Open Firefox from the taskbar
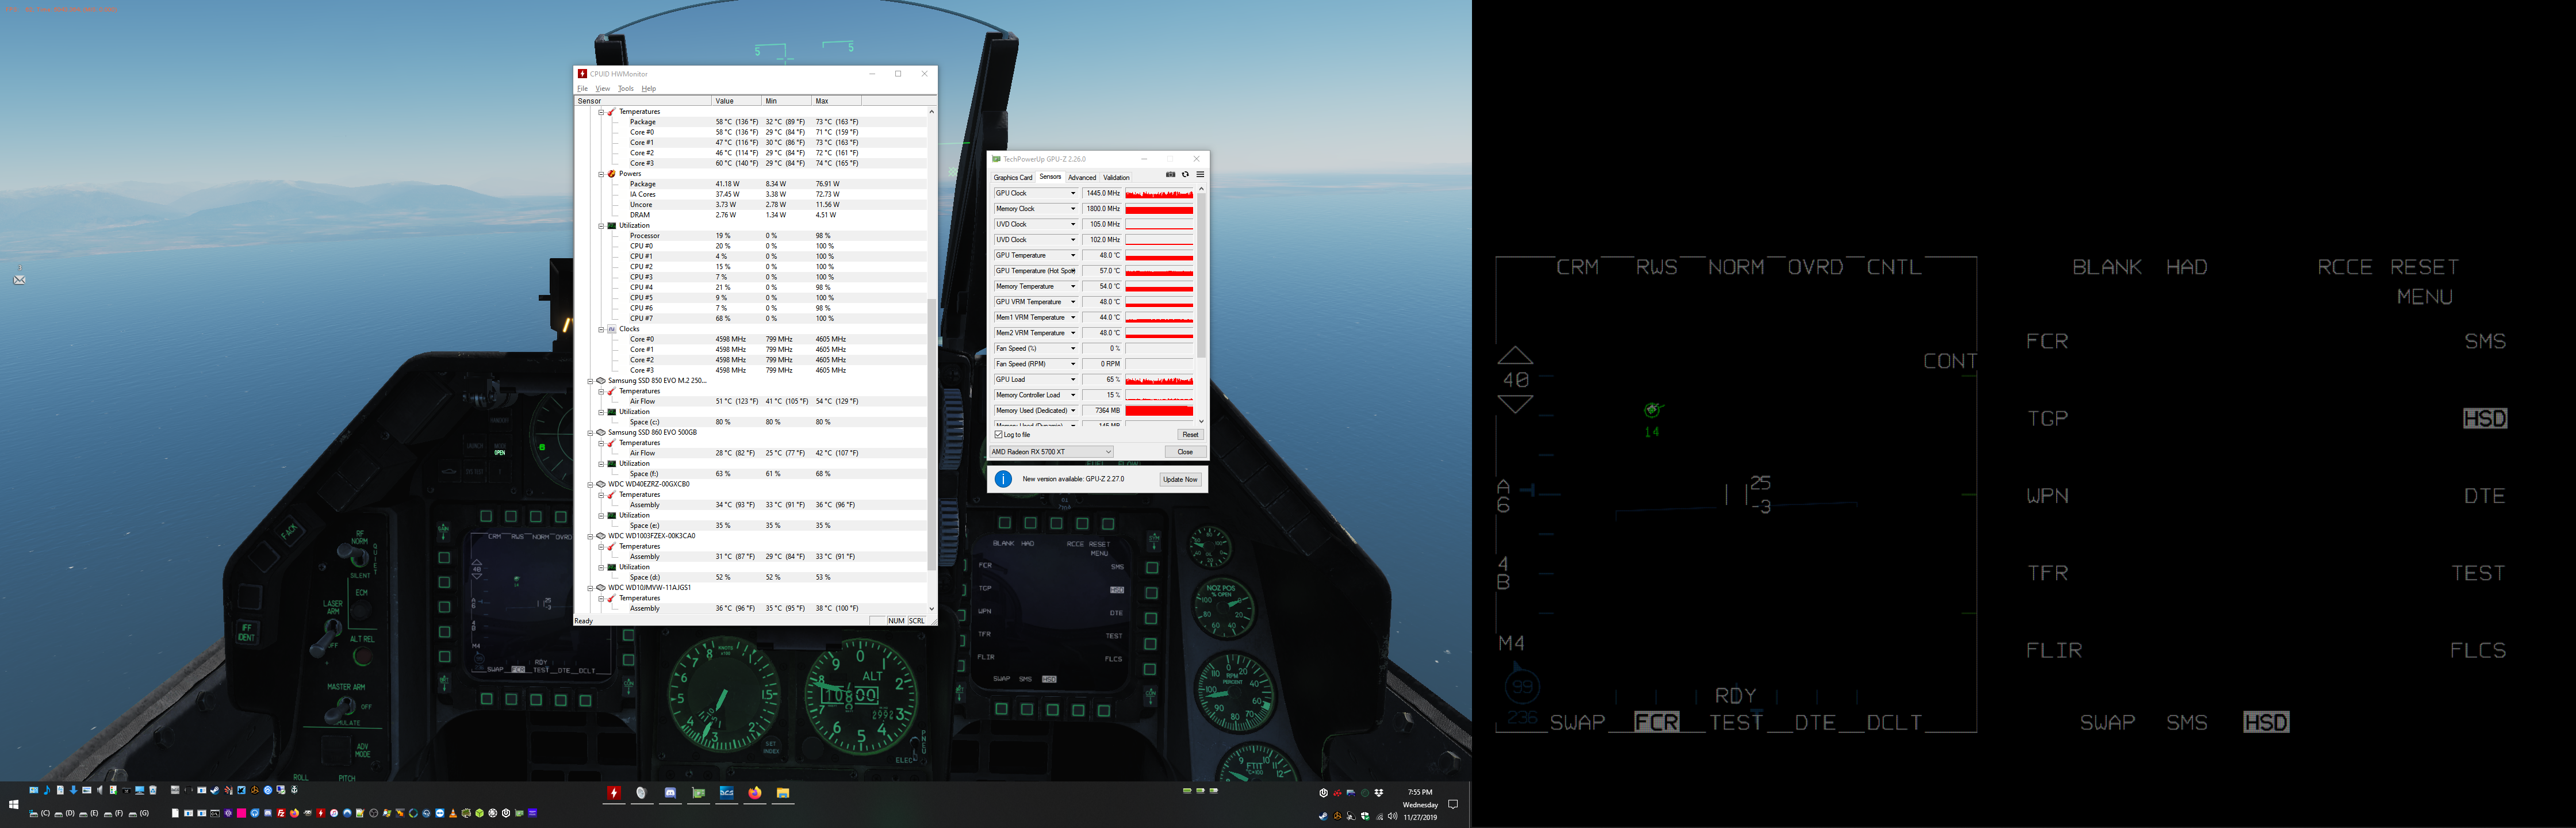The height and width of the screenshot is (828, 2576). point(755,793)
